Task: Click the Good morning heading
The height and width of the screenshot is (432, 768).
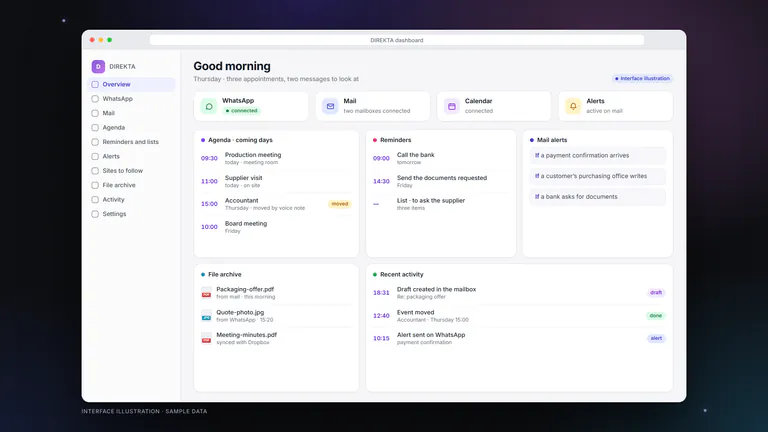Action: pyautogui.click(x=232, y=66)
